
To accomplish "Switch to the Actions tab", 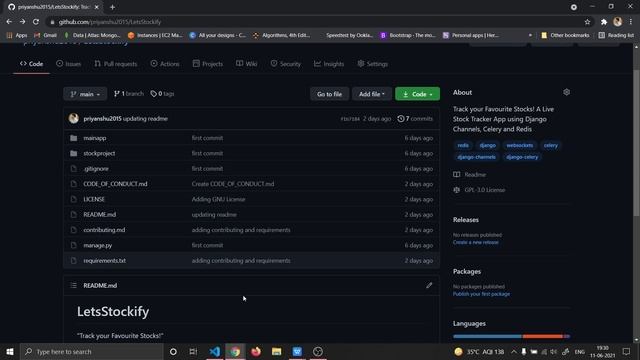I will click(x=165, y=64).
